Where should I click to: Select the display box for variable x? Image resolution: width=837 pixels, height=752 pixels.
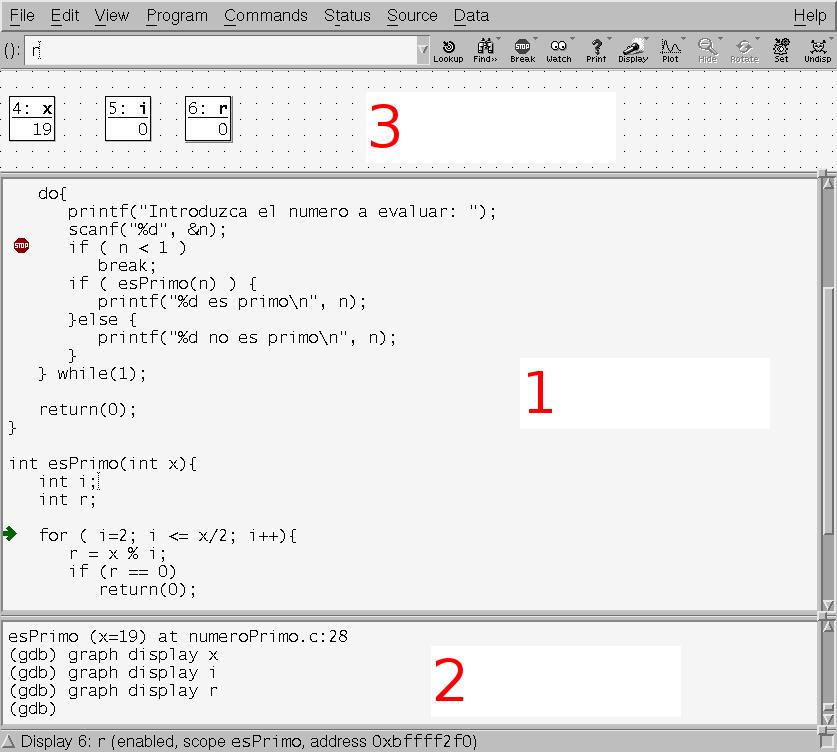click(32, 119)
